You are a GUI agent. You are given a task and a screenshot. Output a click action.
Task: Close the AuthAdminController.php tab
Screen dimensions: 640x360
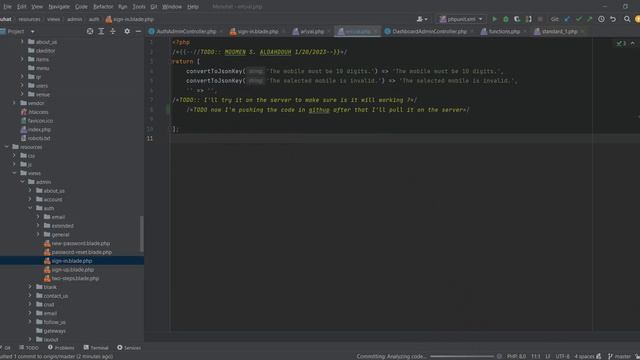pyautogui.click(x=221, y=31)
